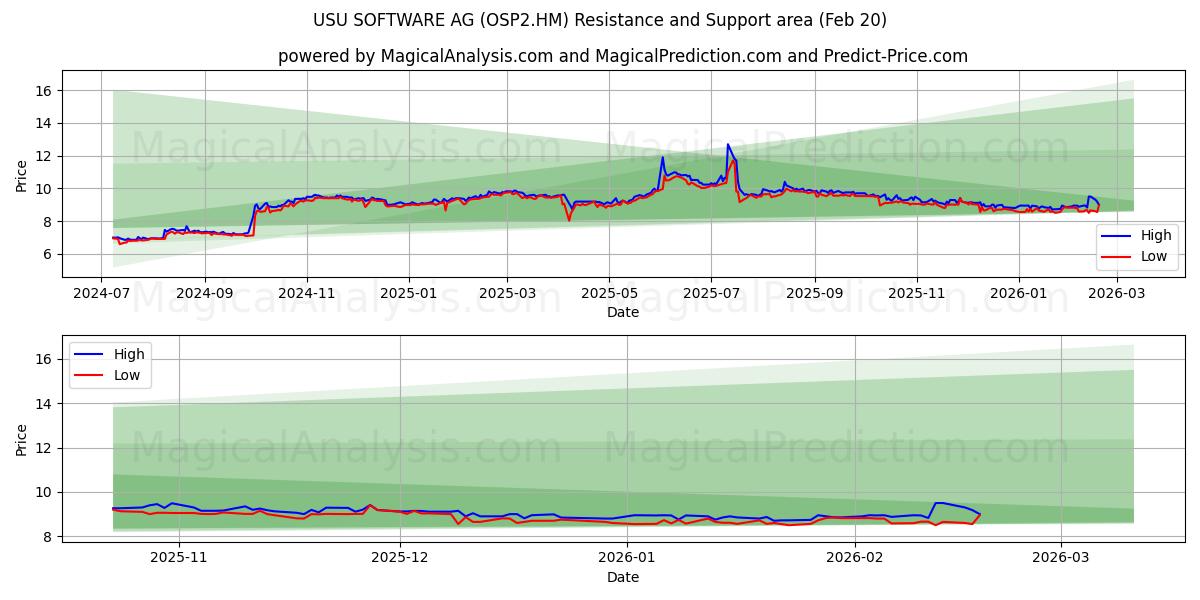
Task: Click the "Date" x-axis label of upper chart
Action: (623, 313)
